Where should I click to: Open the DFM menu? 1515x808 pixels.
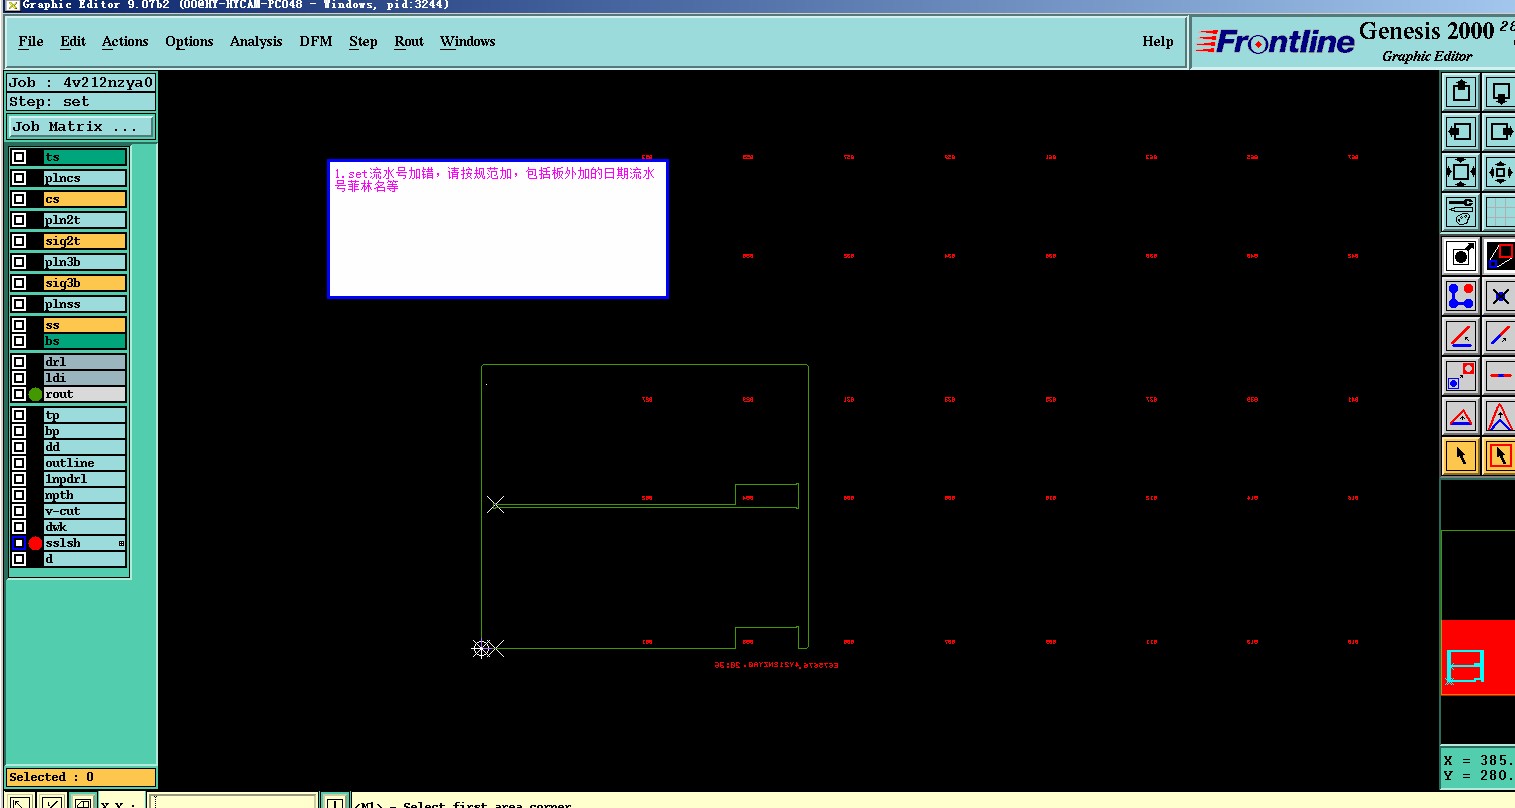point(316,41)
